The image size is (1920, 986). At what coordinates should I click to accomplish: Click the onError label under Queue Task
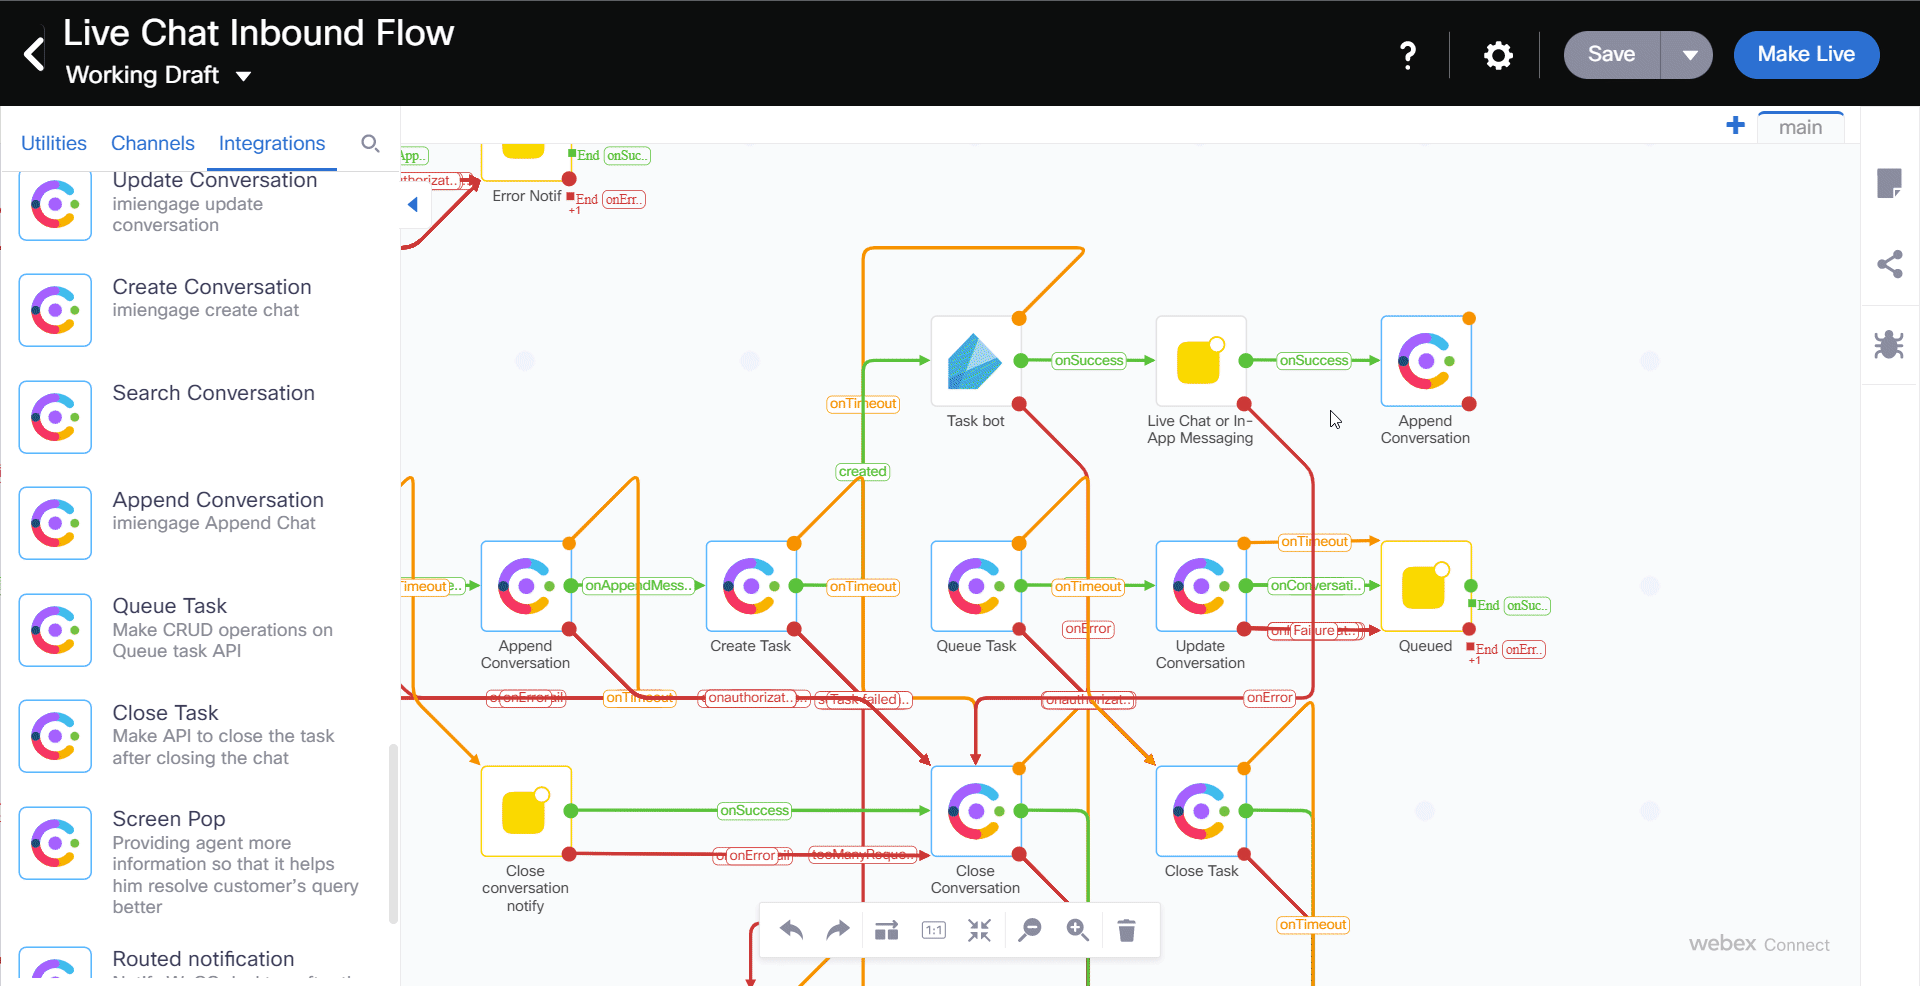pos(1088,629)
